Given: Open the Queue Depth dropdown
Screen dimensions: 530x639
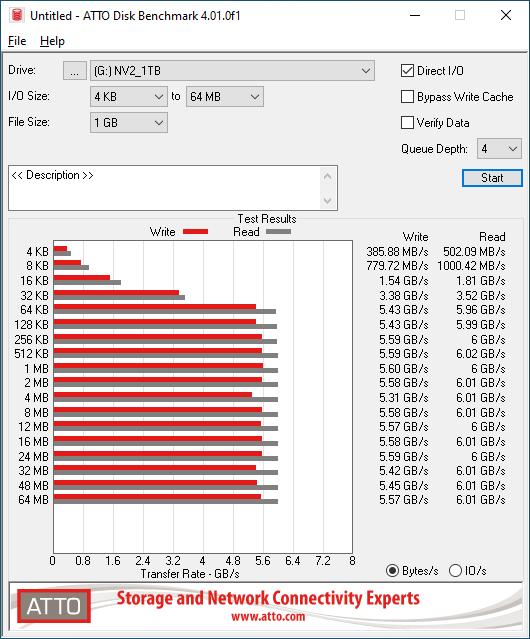Looking at the screenshot, I should coord(499,149).
